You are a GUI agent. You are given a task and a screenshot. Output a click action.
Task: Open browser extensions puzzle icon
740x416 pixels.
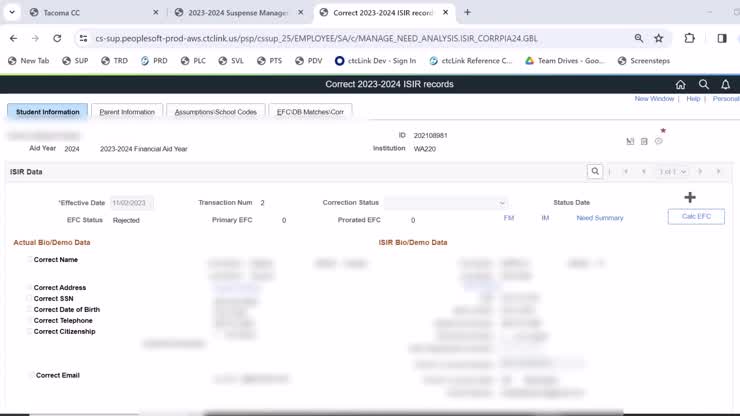pos(689,38)
